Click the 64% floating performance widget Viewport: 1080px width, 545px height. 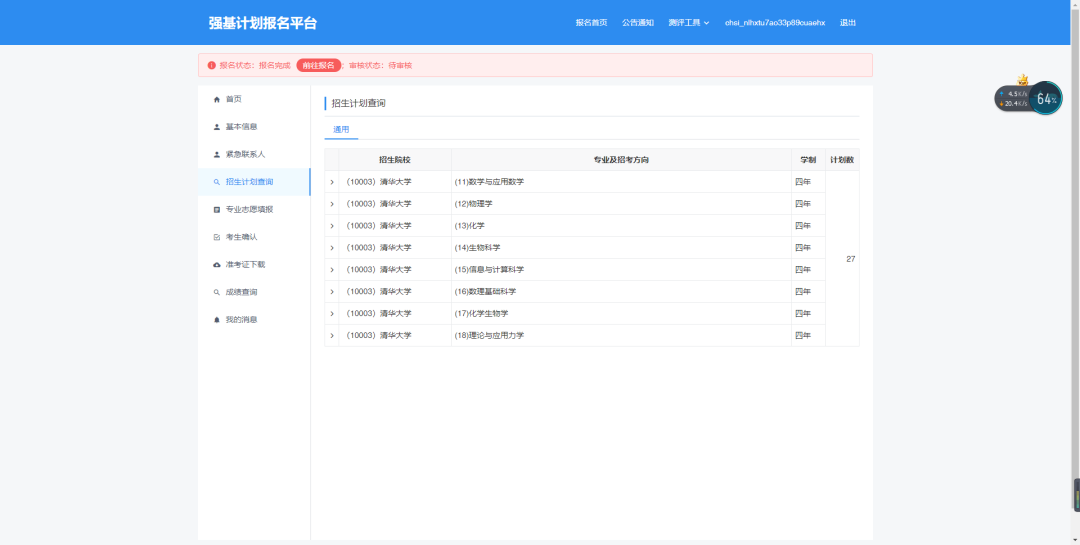coord(1046,99)
